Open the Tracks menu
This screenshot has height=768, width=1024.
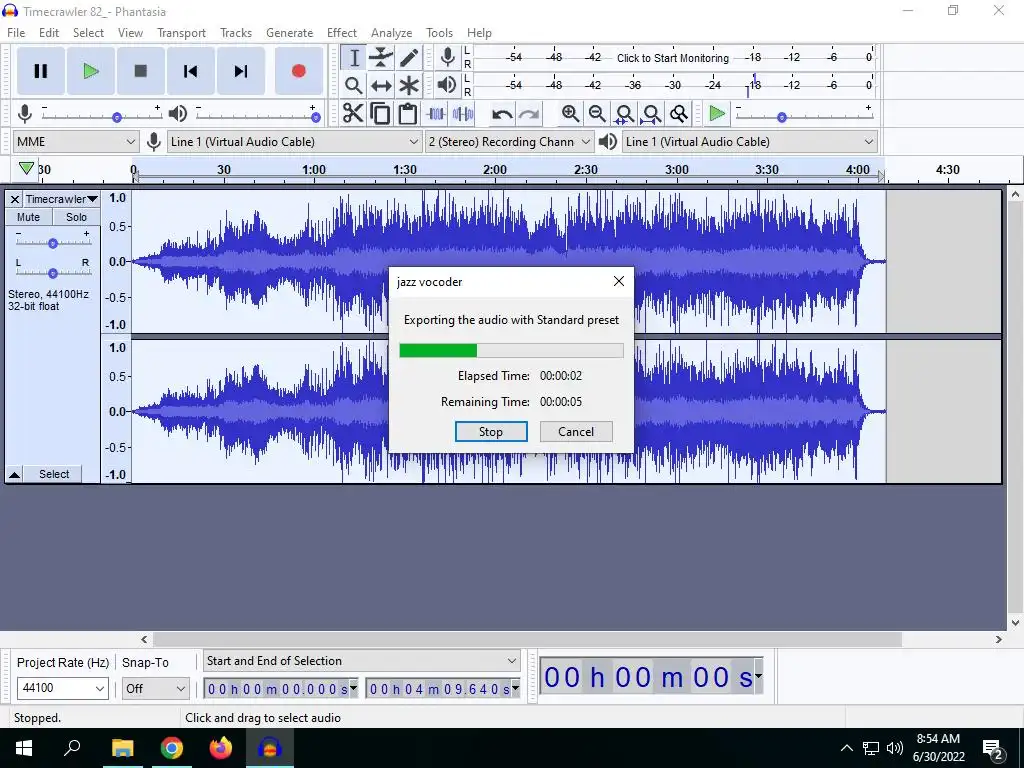pyautogui.click(x=236, y=33)
